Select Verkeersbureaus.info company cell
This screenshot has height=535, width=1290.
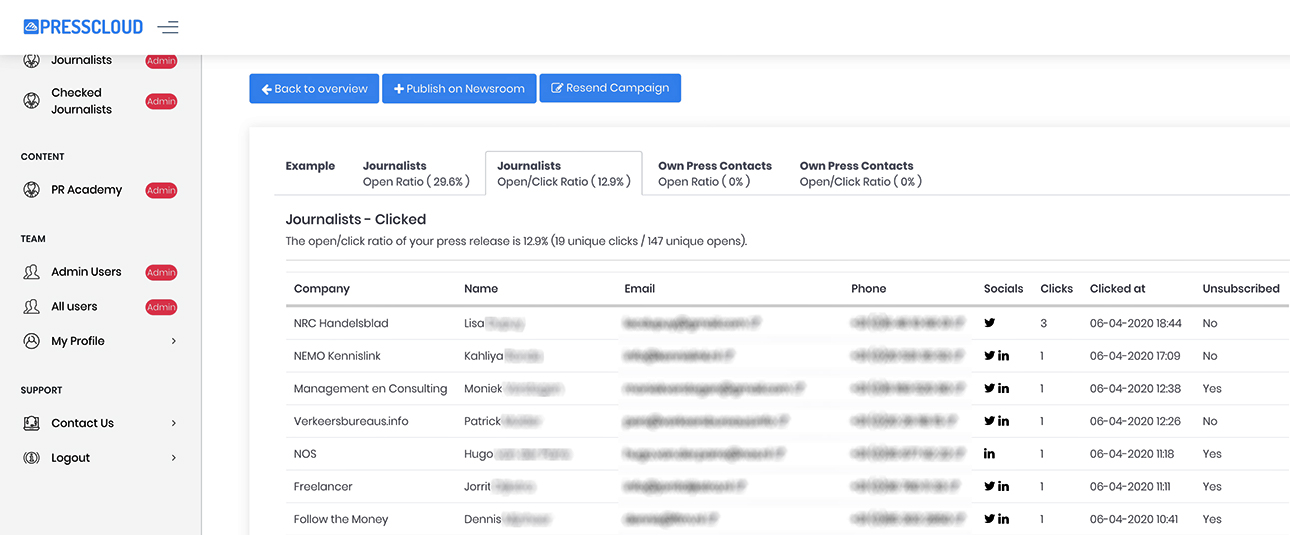(x=351, y=421)
